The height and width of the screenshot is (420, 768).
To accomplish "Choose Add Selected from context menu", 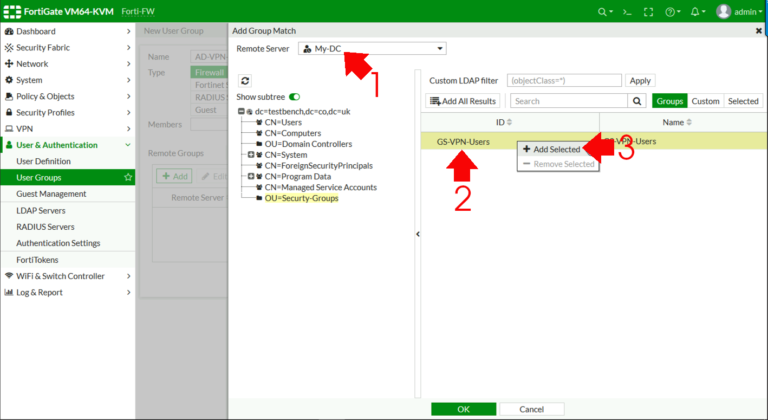I will coord(558,149).
